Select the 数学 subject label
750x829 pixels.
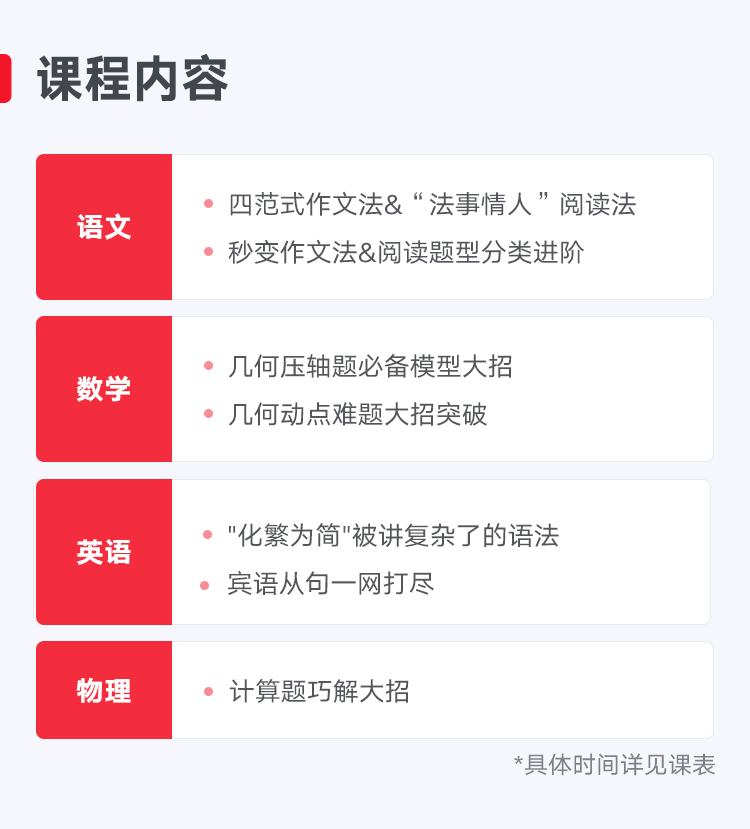point(104,389)
